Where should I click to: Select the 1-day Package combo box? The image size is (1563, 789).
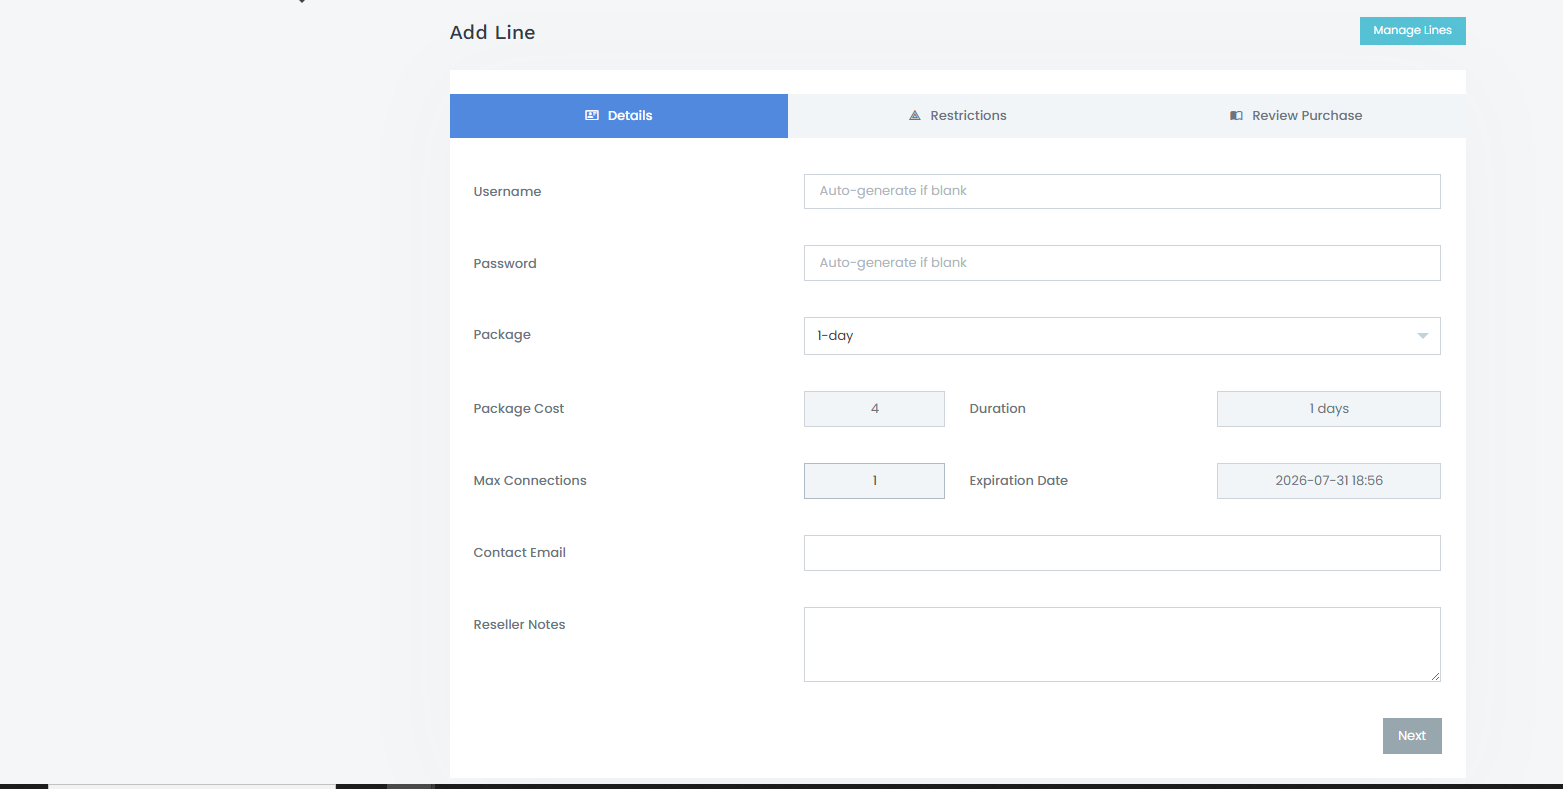(x=1122, y=336)
